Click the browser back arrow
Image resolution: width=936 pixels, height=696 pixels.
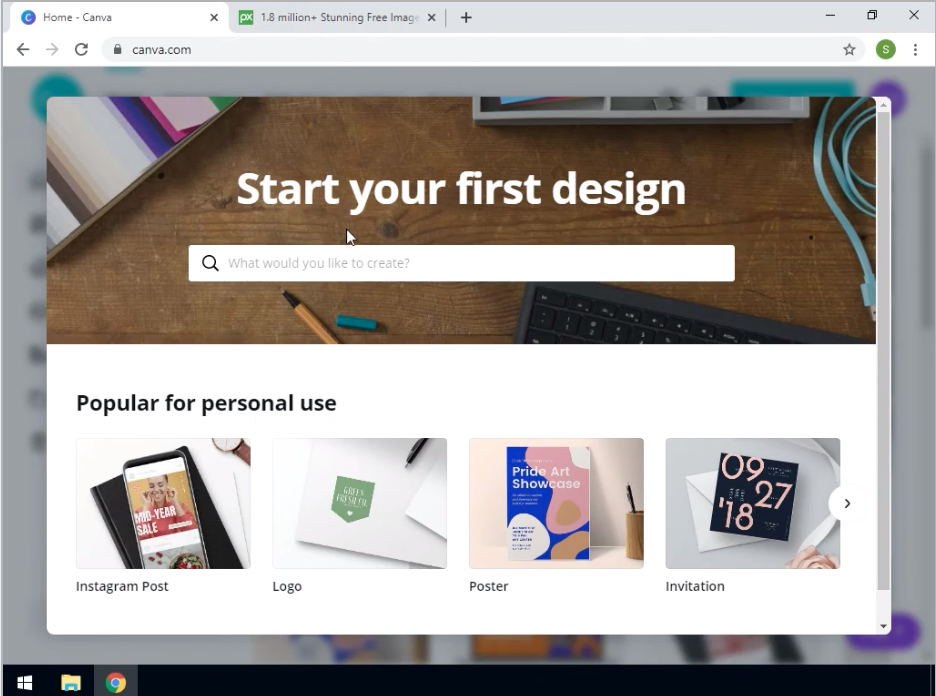23,50
